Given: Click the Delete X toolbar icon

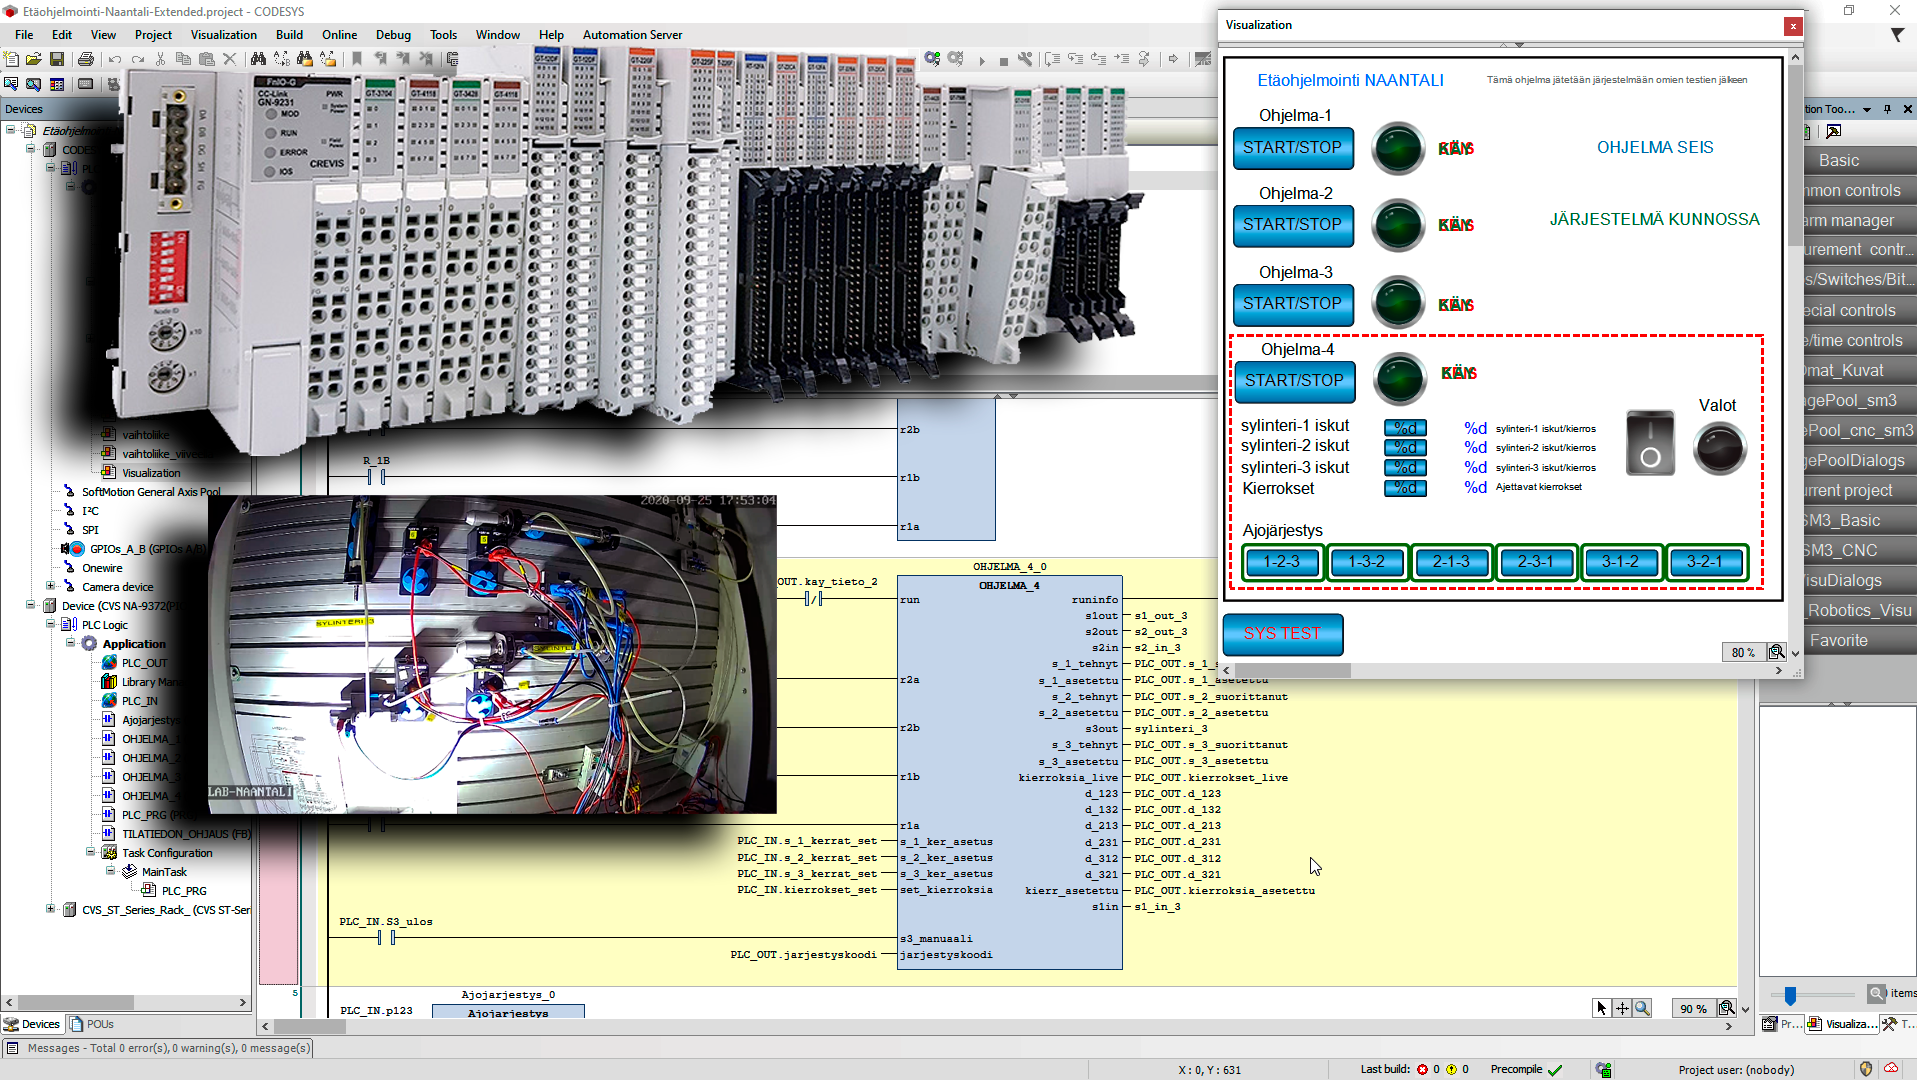Looking at the screenshot, I should (x=230, y=60).
